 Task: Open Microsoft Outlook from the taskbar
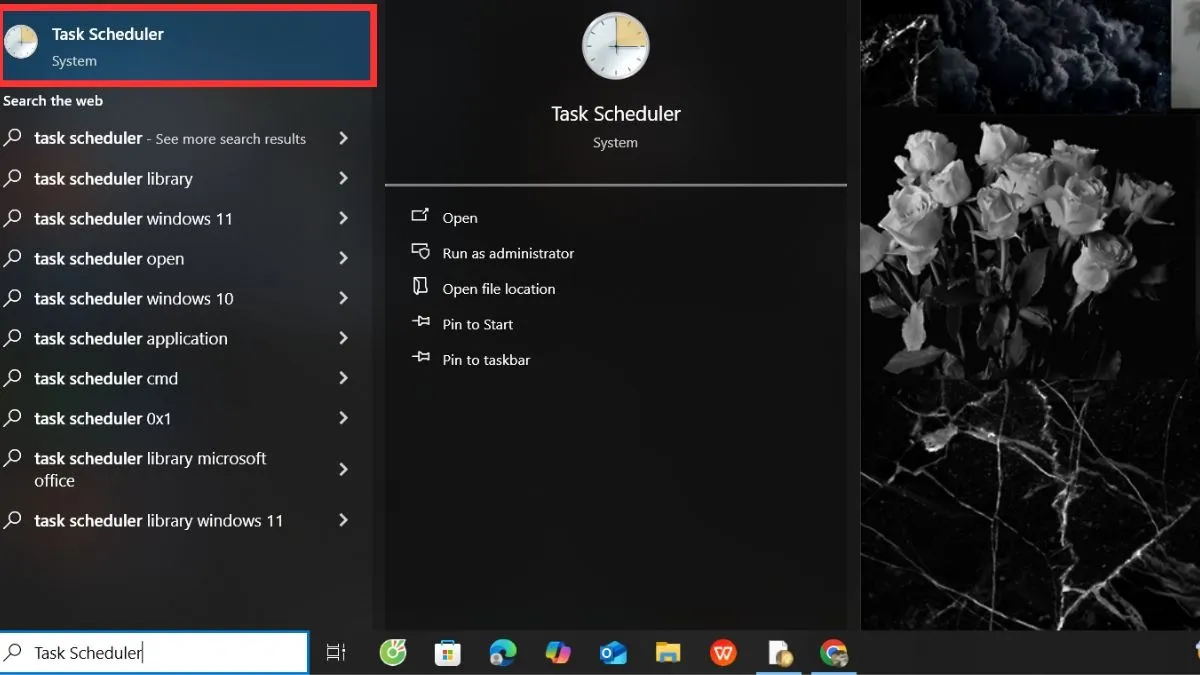click(x=613, y=652)
